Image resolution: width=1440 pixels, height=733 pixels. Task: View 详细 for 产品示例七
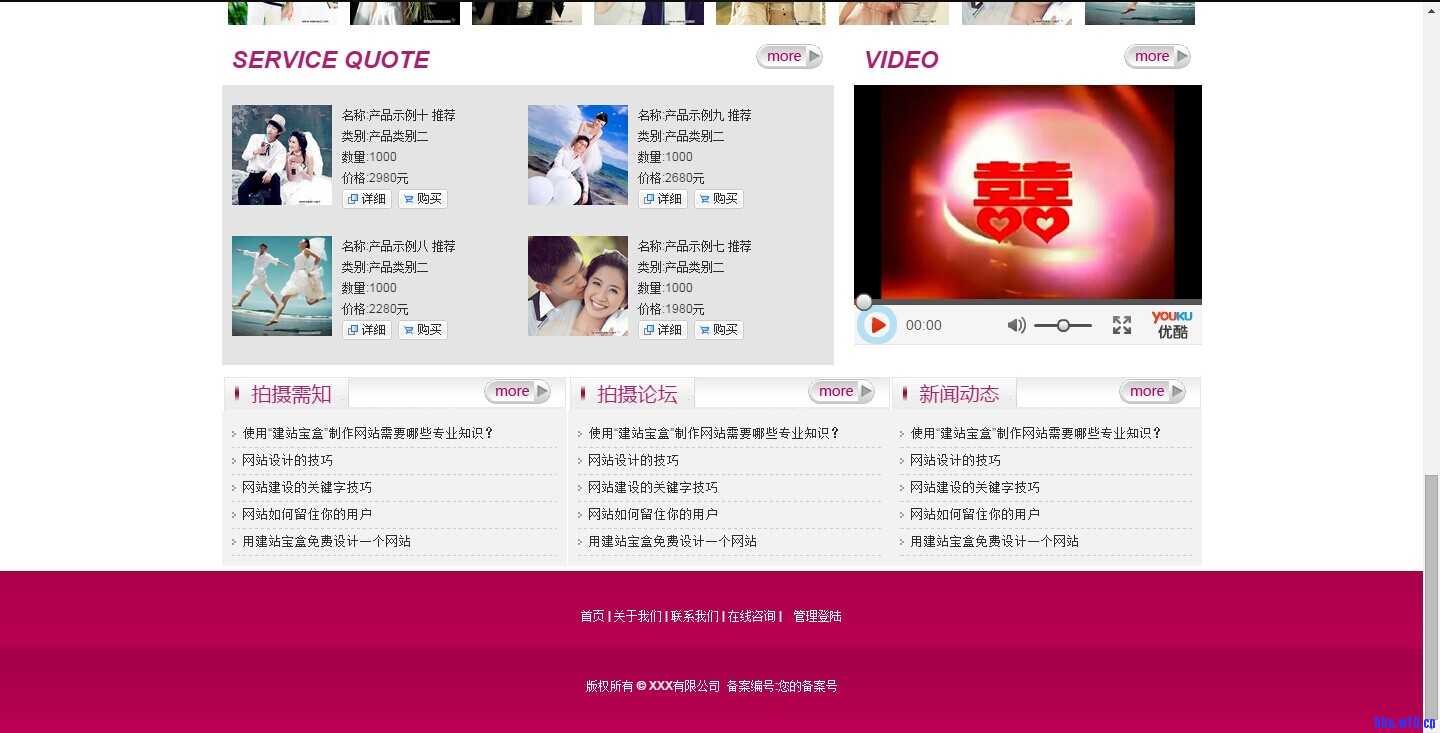pyautogui.click(x=663, y=330)
